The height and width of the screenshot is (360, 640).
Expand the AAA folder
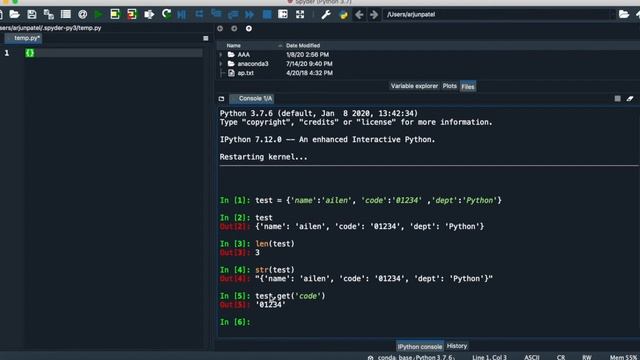[x=221, y=55]
